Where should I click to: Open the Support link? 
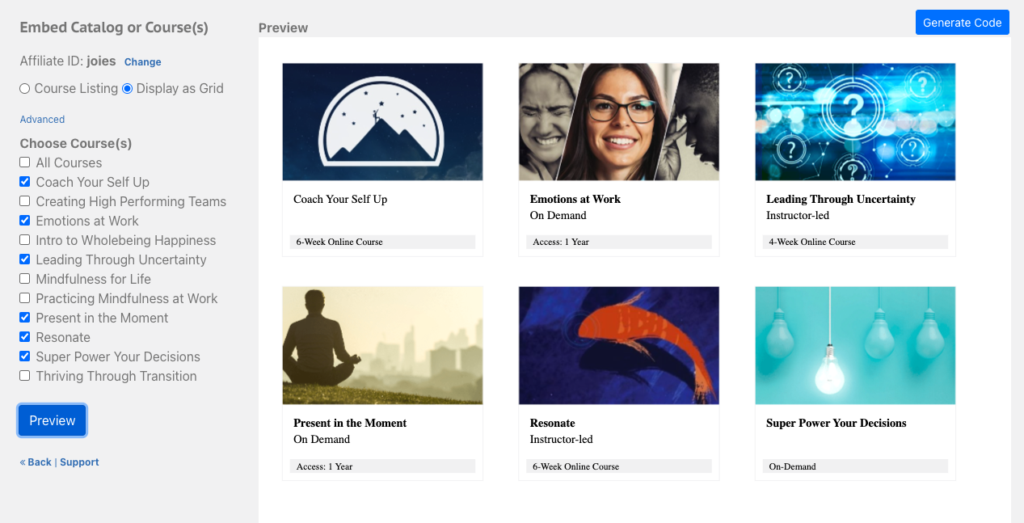[79, 462]
